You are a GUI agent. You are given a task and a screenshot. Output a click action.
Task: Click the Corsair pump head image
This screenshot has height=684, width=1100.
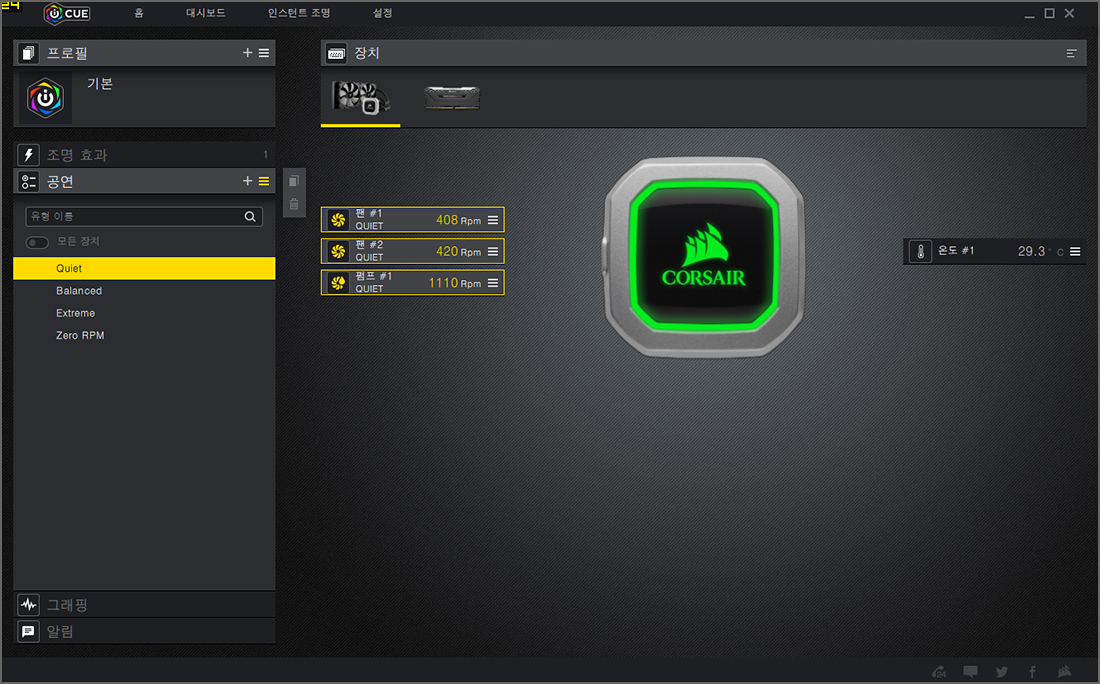click(x=704, y=257)
